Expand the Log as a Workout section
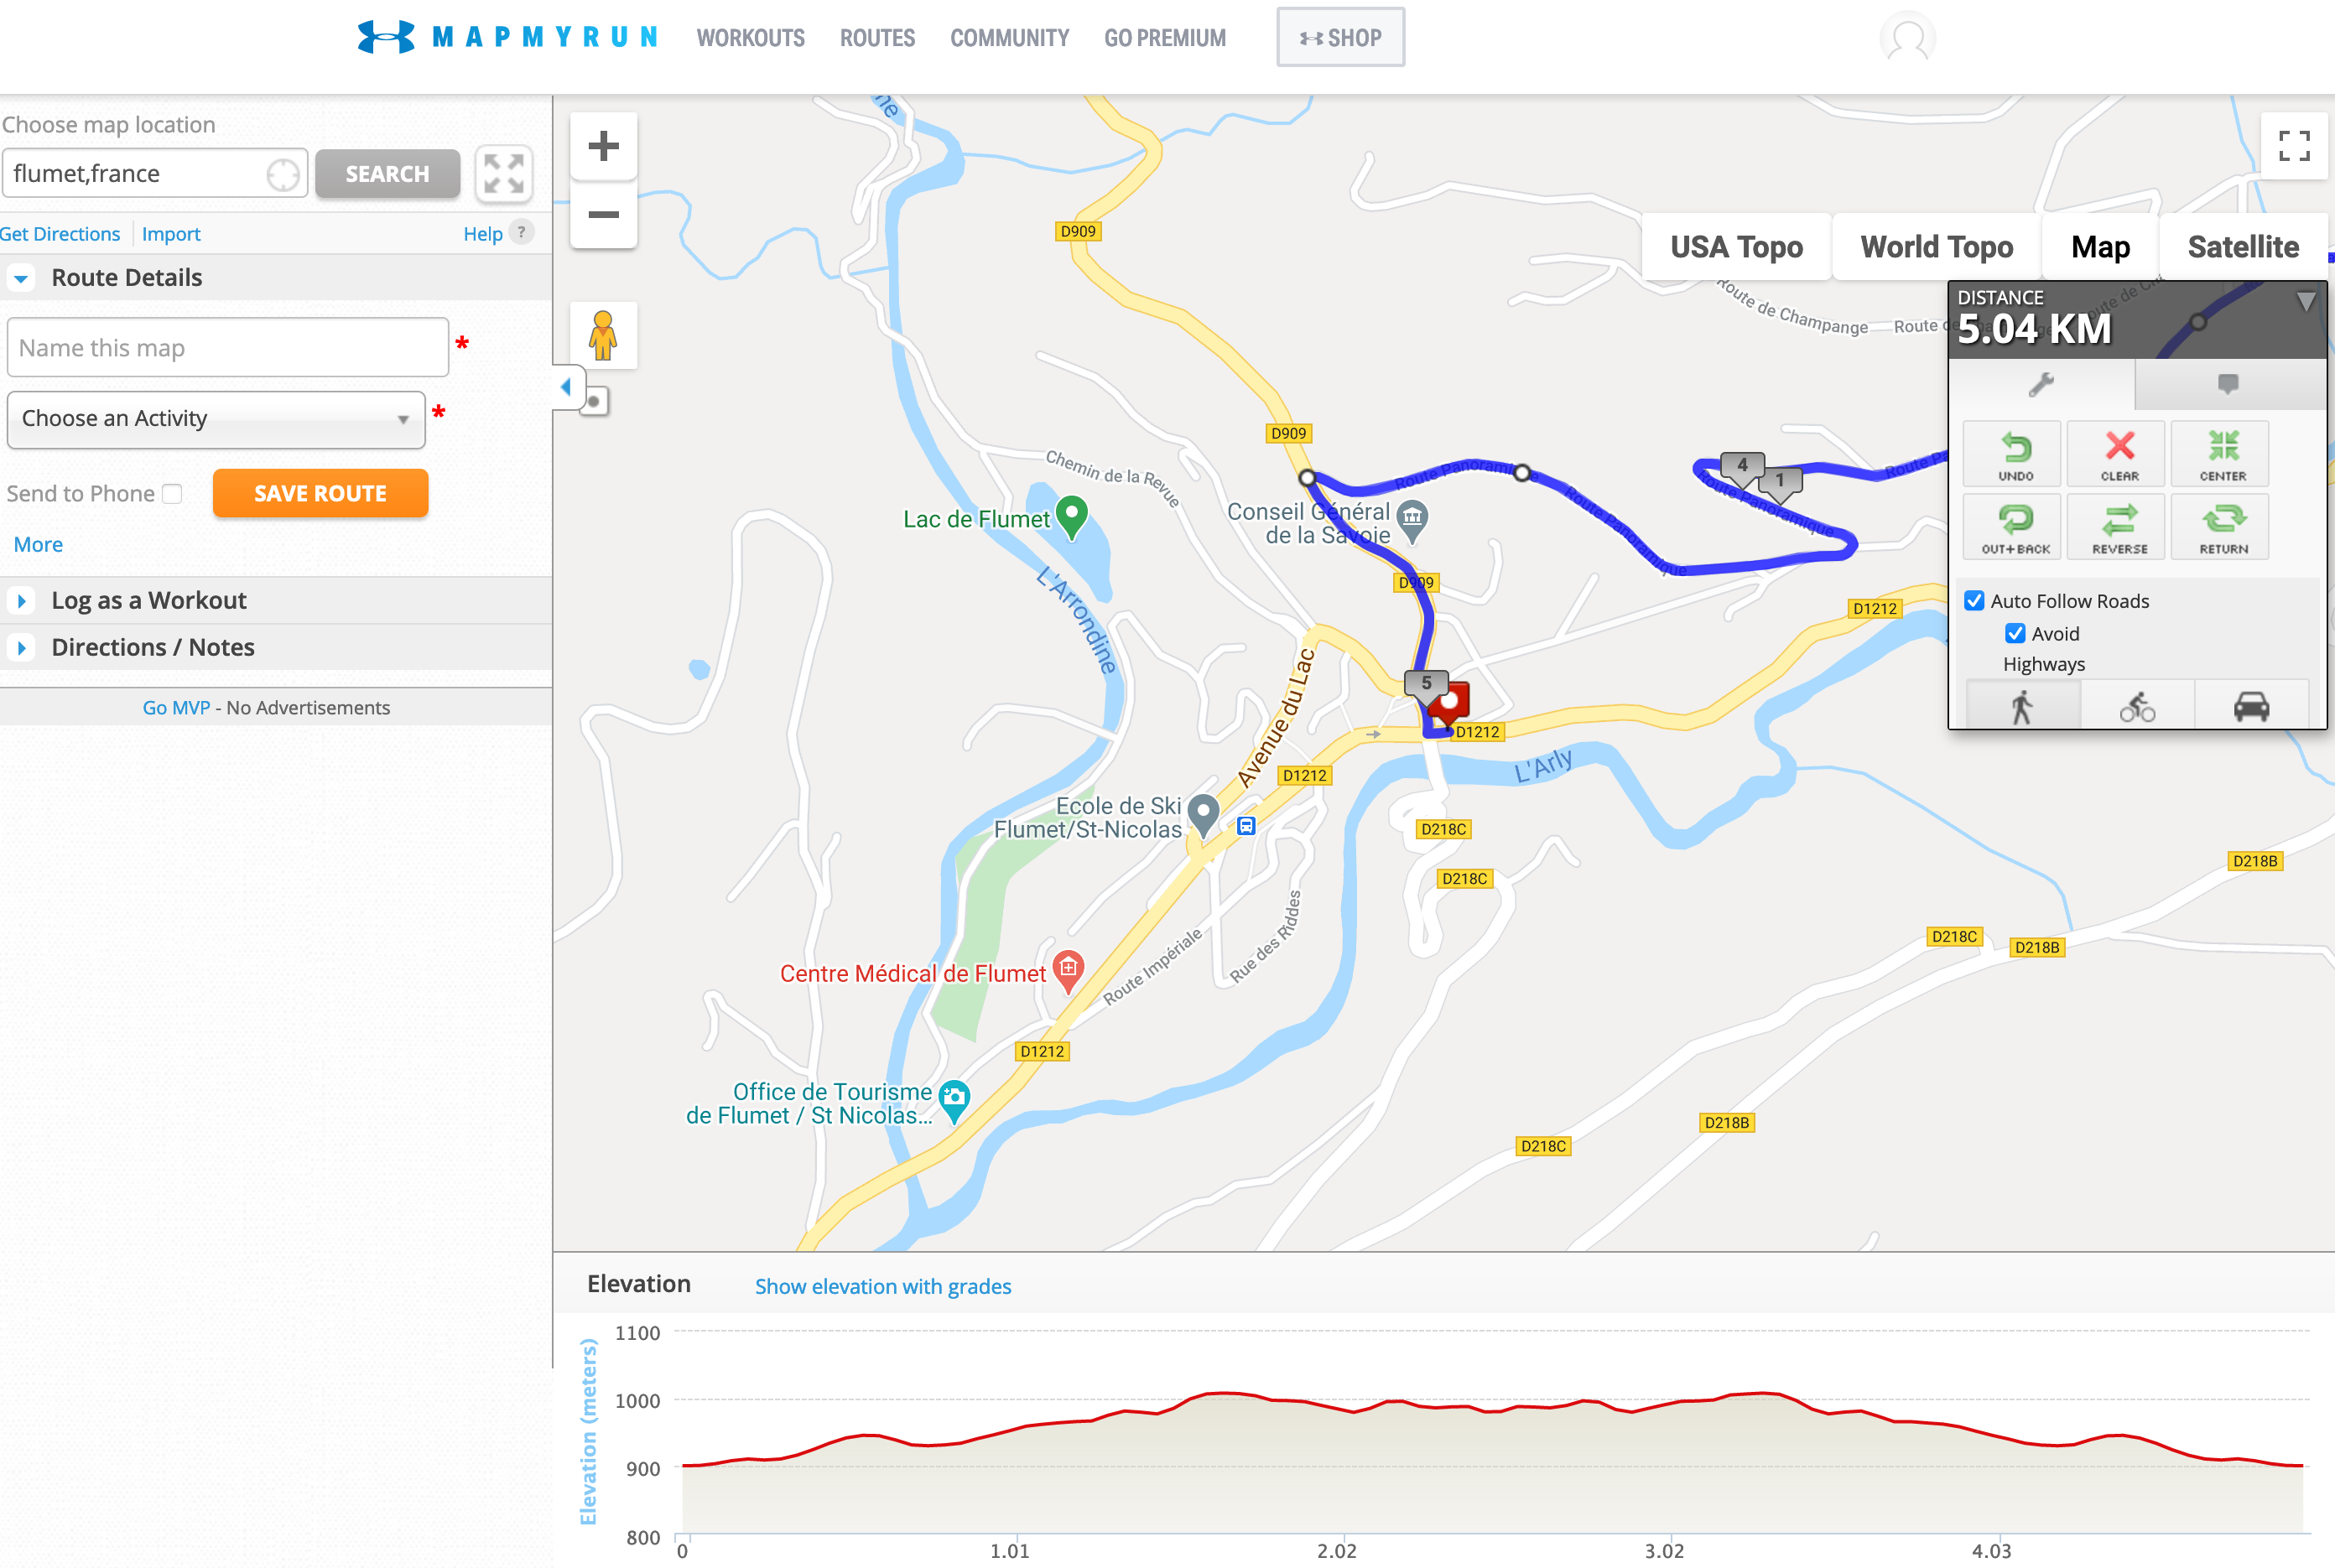This screenshot has width=2335, height=1568. pyautogui.click(x=148, y=600)
